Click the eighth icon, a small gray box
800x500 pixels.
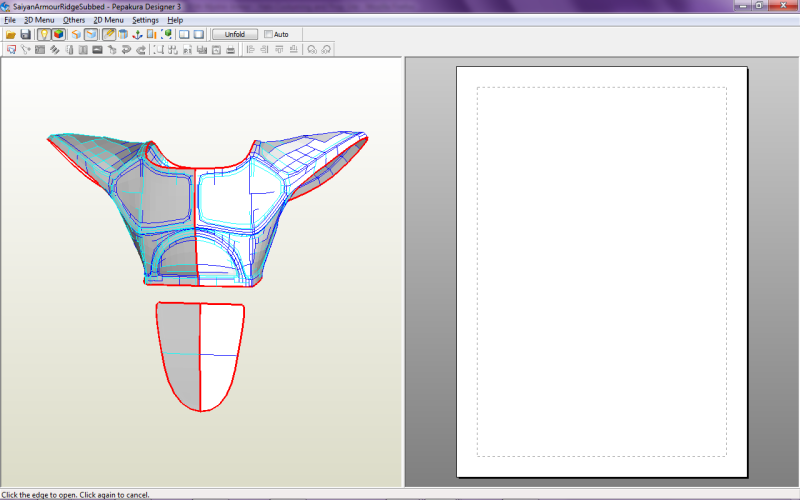pyautogui.click(x=112, y=49)
